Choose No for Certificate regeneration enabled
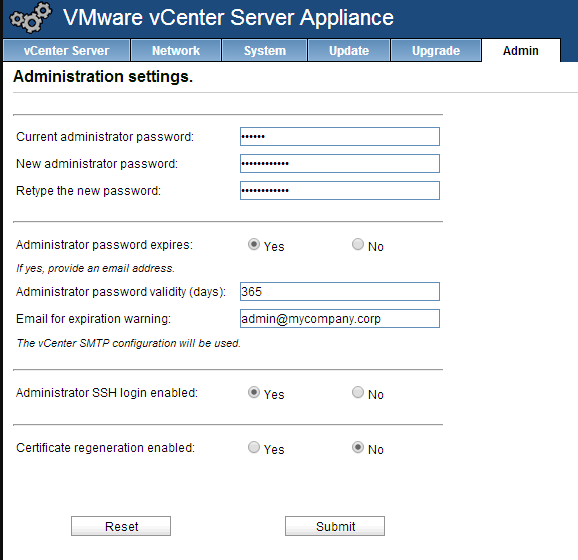578x560 pixels. (358, 447)
